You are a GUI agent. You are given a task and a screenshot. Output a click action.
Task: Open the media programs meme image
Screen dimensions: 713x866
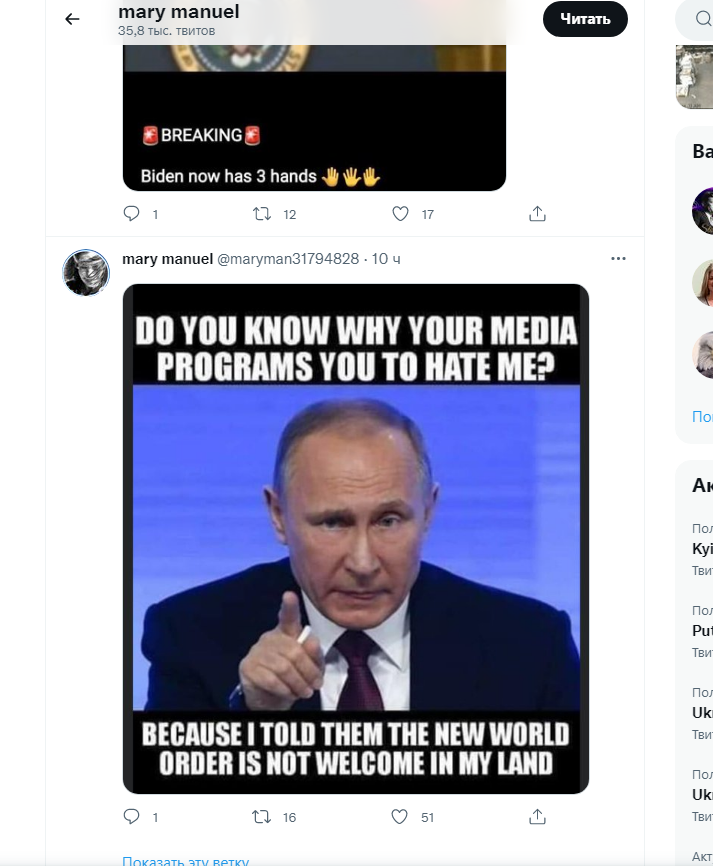pyautogui.click(x=355, y=538)
